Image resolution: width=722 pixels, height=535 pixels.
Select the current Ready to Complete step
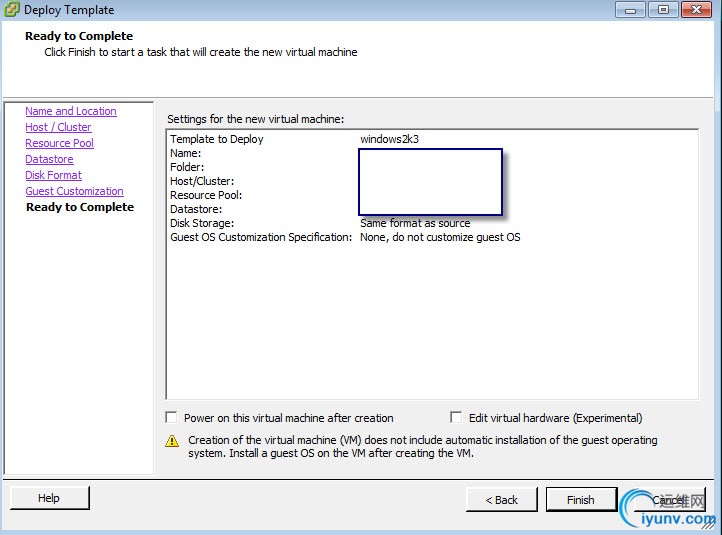point(80,207)
